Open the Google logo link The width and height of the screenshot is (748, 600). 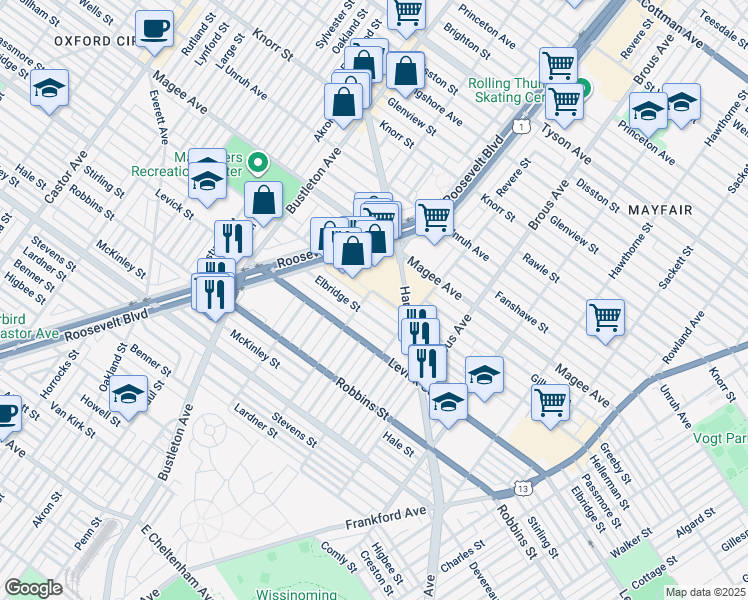point(33,588)
